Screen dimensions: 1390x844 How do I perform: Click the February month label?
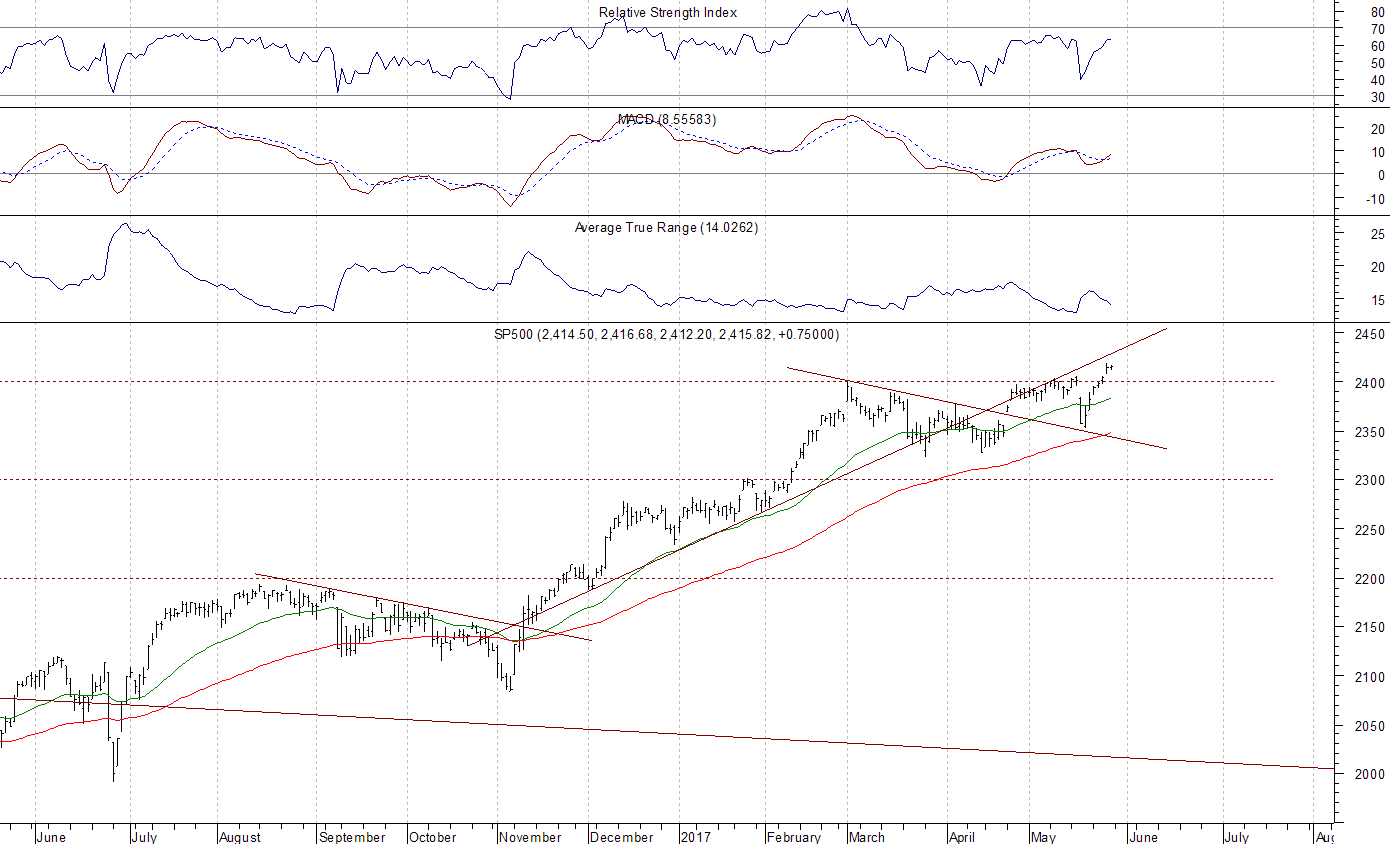pos(793,837)
